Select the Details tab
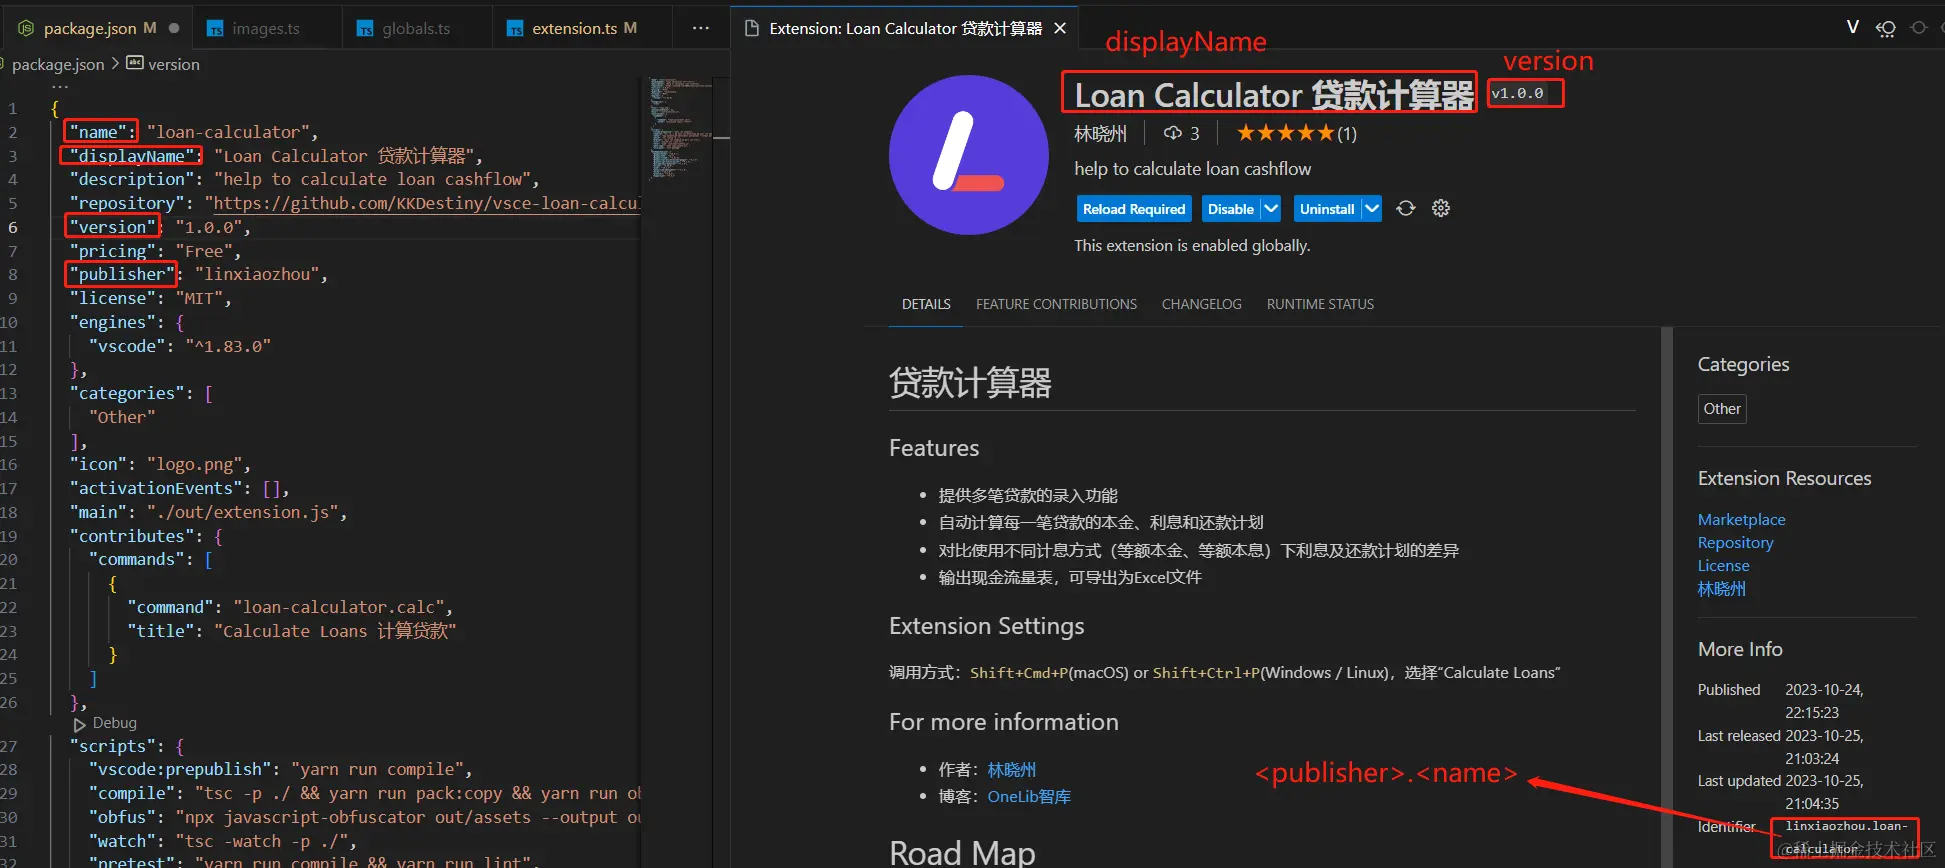The height and width of the screenshot is (868, 1945). click(x=926, y=304)
